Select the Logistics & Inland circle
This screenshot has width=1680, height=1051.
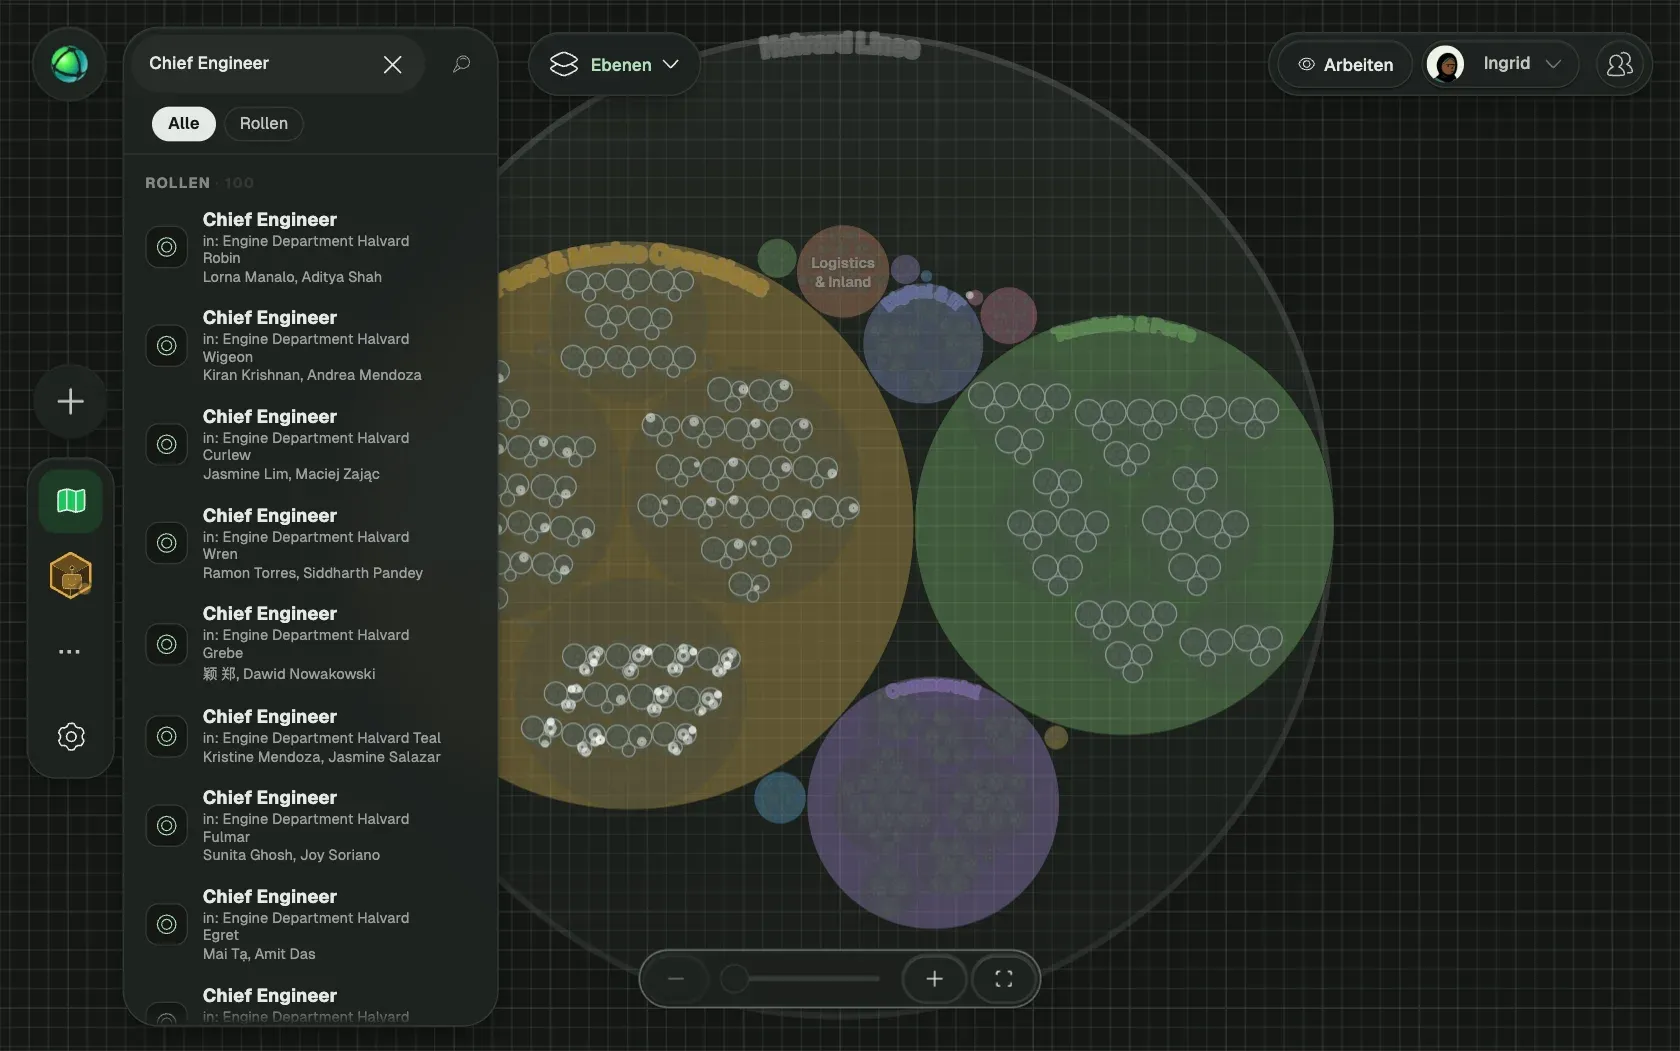(843, 271)
